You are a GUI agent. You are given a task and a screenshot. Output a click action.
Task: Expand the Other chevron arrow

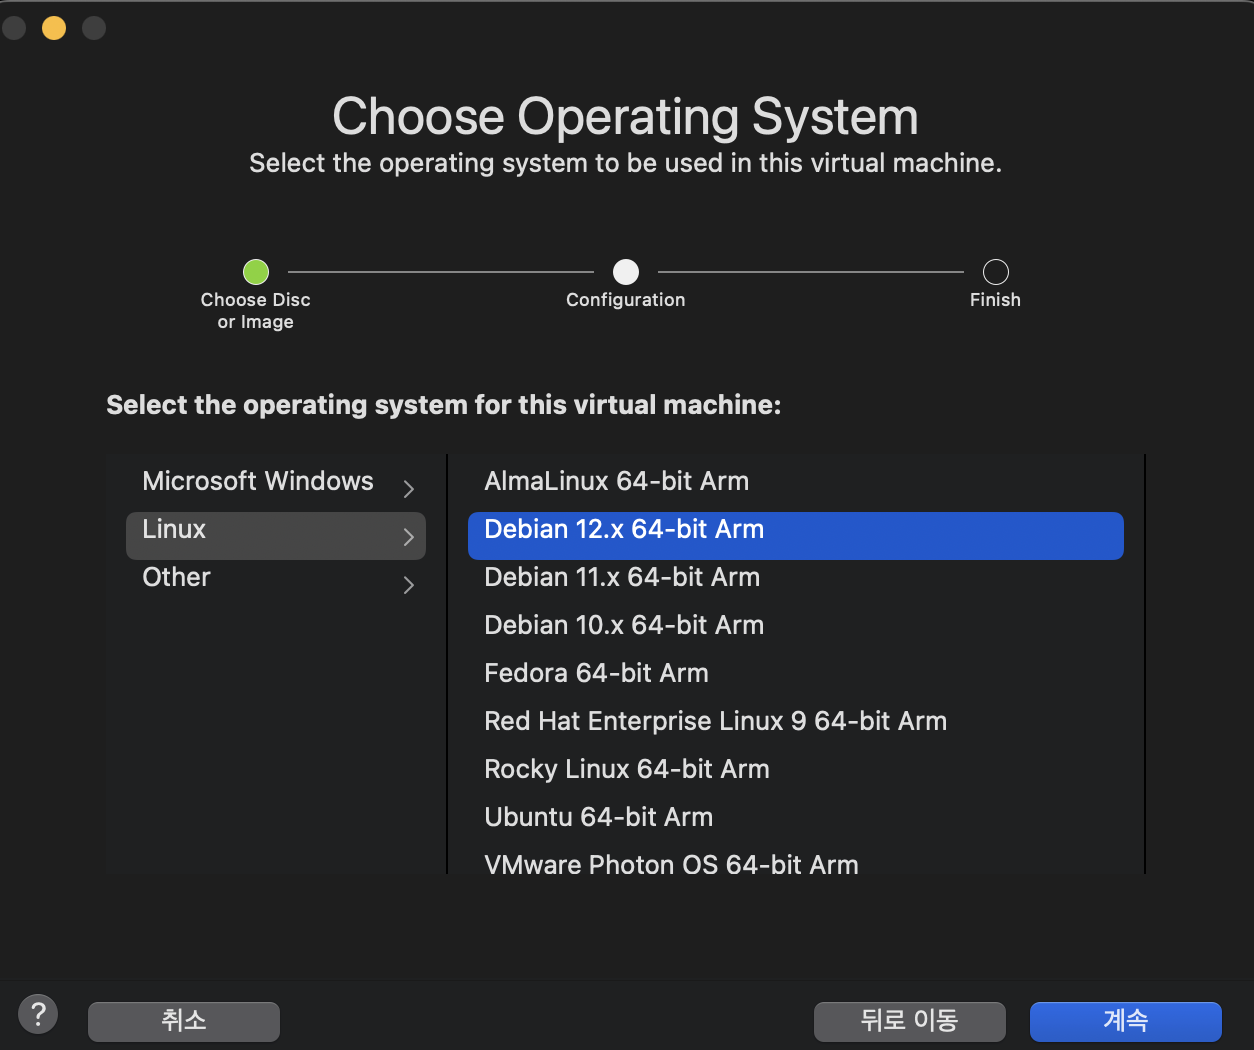coord(408,585)
